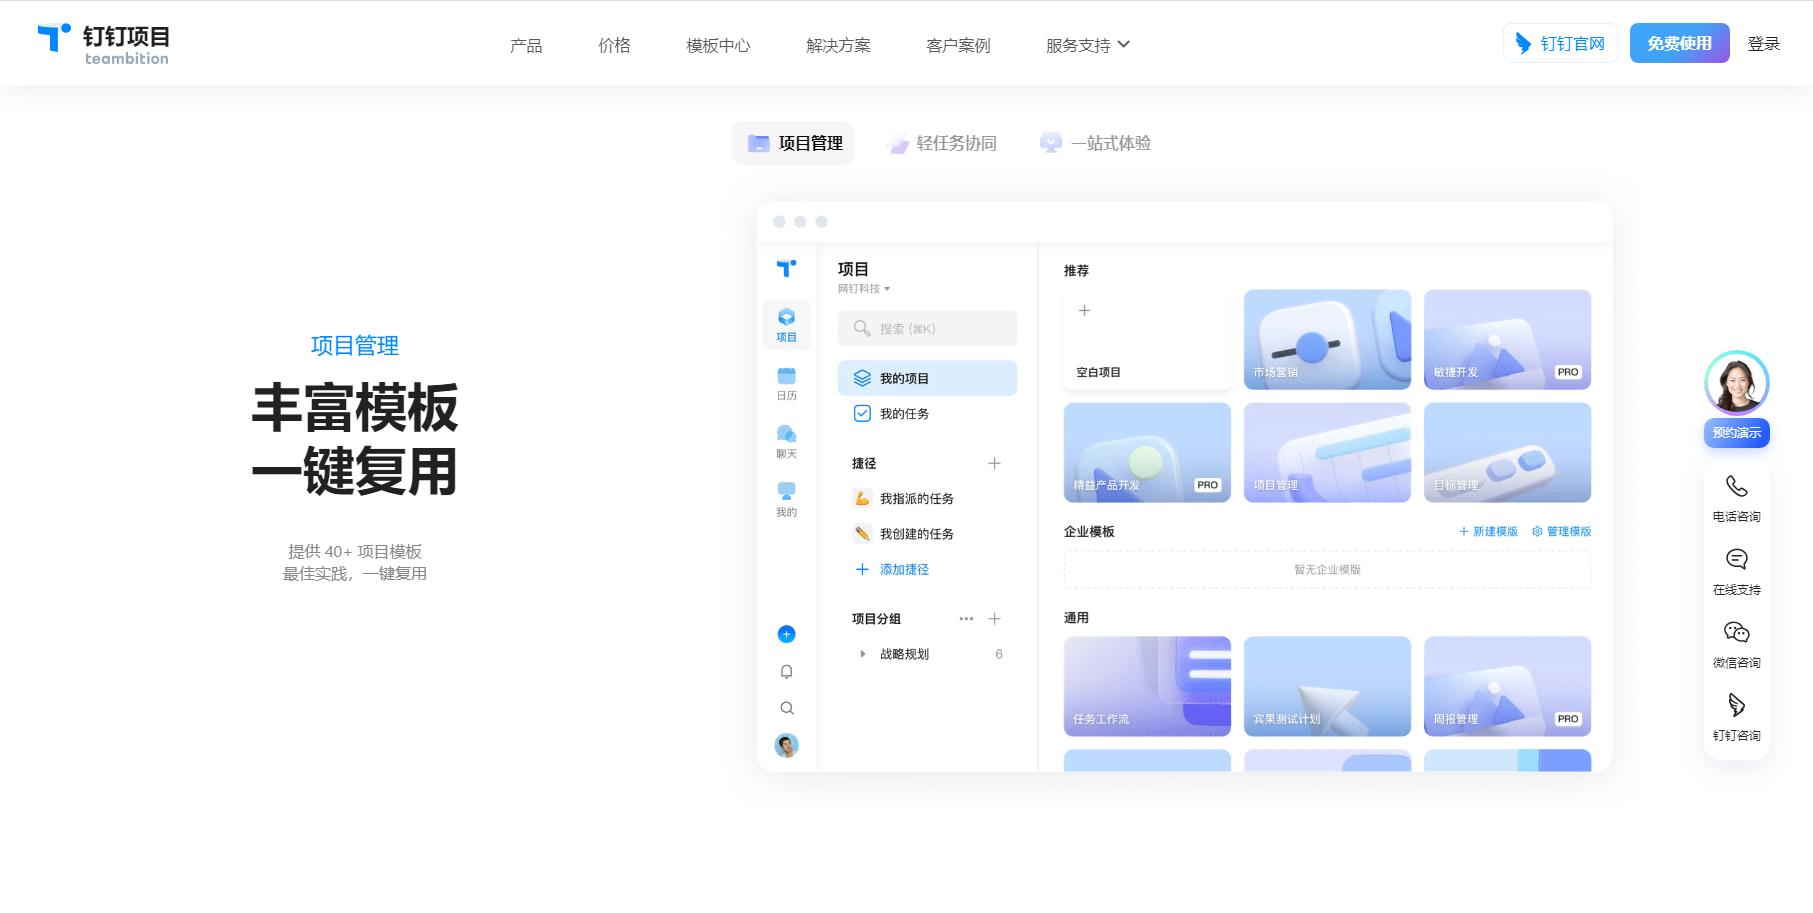
Task: Expand the 服务支持 dropdown menu
Action: click(1087, 45)
